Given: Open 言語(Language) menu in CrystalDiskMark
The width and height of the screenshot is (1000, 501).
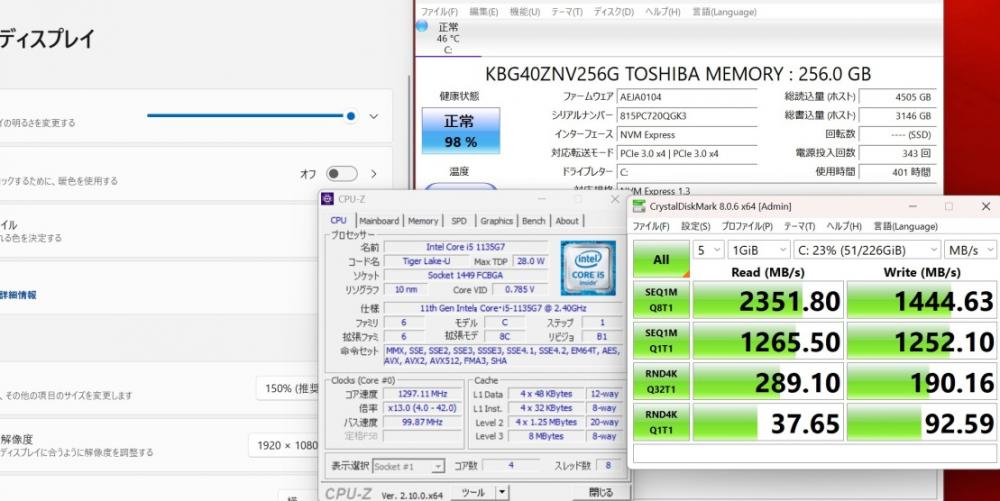Looking at the screenshot, I should [905, 226].
